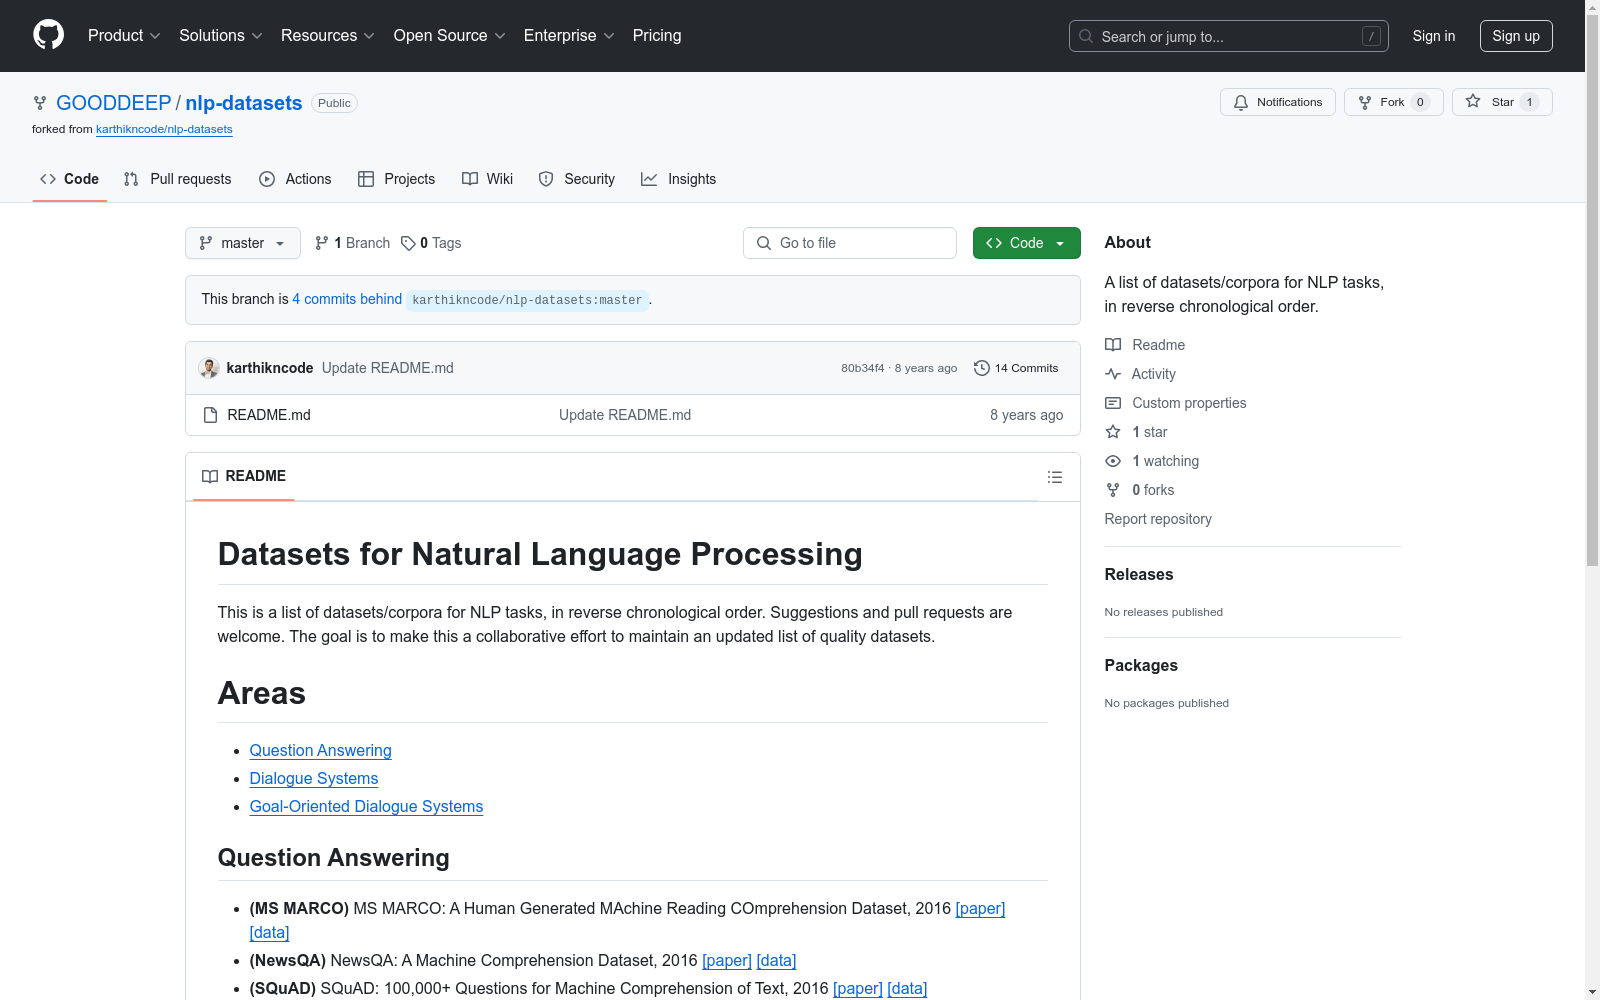This screenshot has width=1600, height=1000.
Task: Open commit hash 80b34f4
Action: (863, 368)
